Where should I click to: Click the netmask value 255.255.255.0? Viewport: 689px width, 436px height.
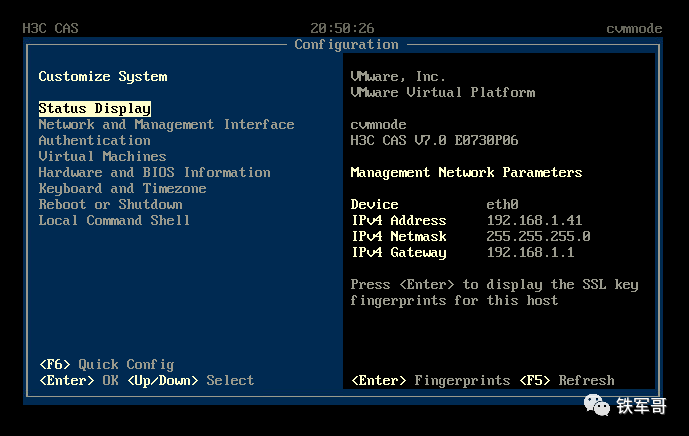[538, 236]
